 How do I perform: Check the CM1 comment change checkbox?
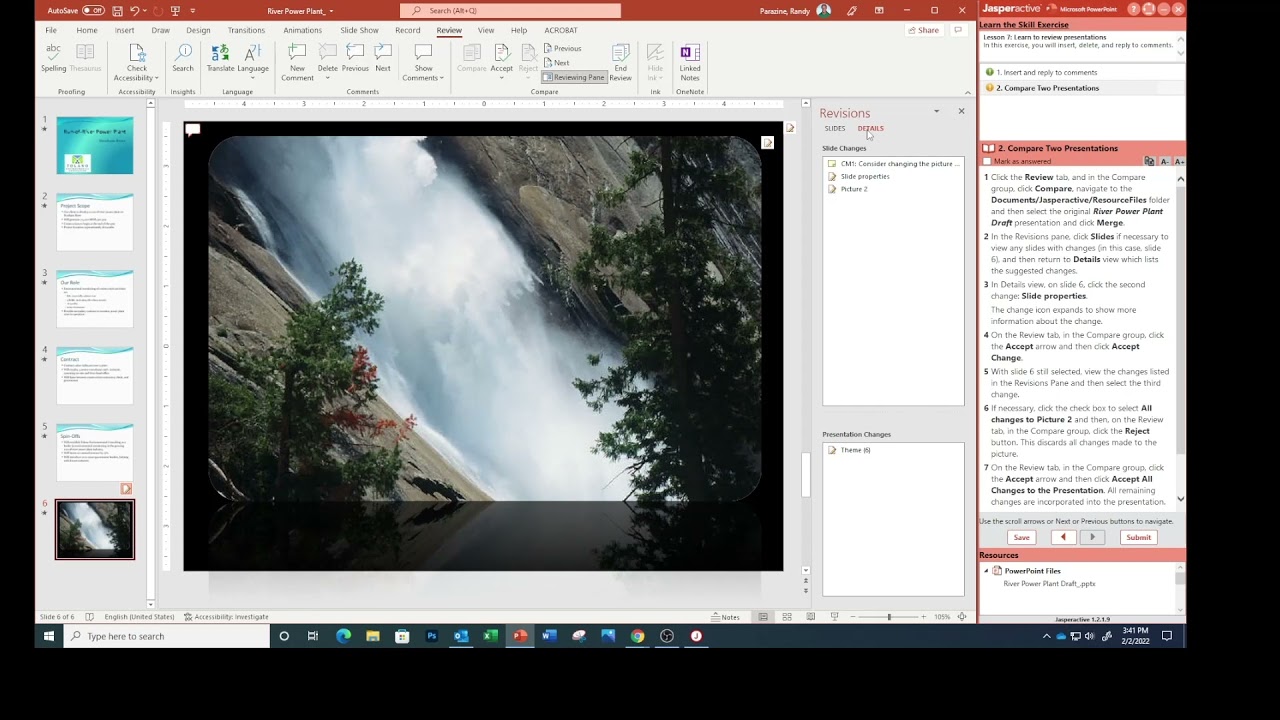[831, 163]
